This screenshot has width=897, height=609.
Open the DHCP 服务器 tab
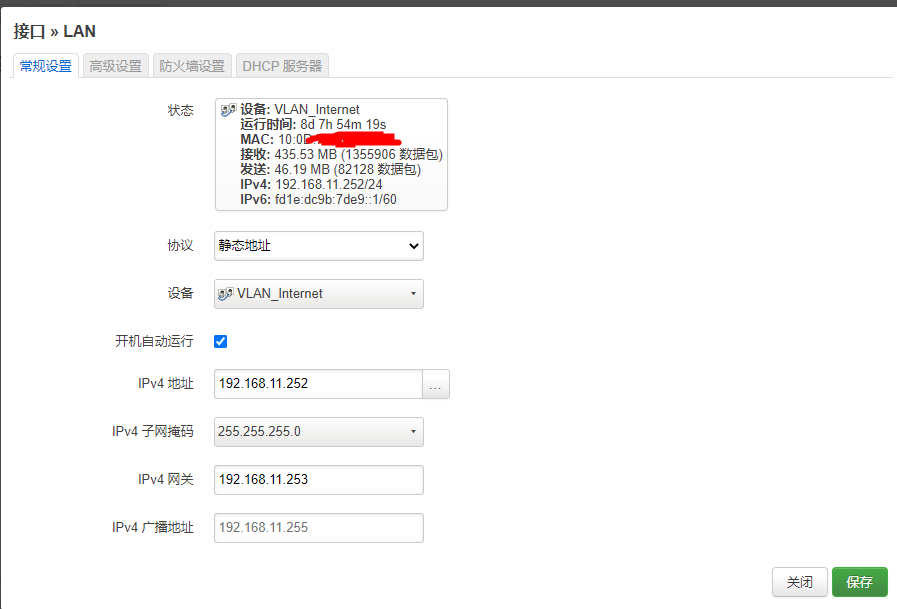coord(283,66)
